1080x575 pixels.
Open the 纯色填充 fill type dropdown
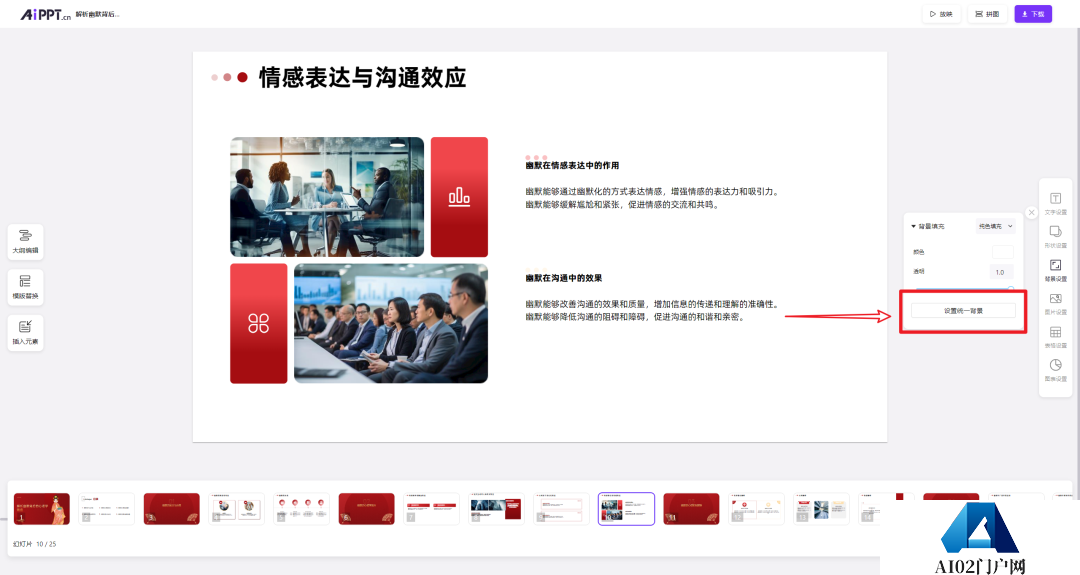pyautogui.click(x=996, y=226)
